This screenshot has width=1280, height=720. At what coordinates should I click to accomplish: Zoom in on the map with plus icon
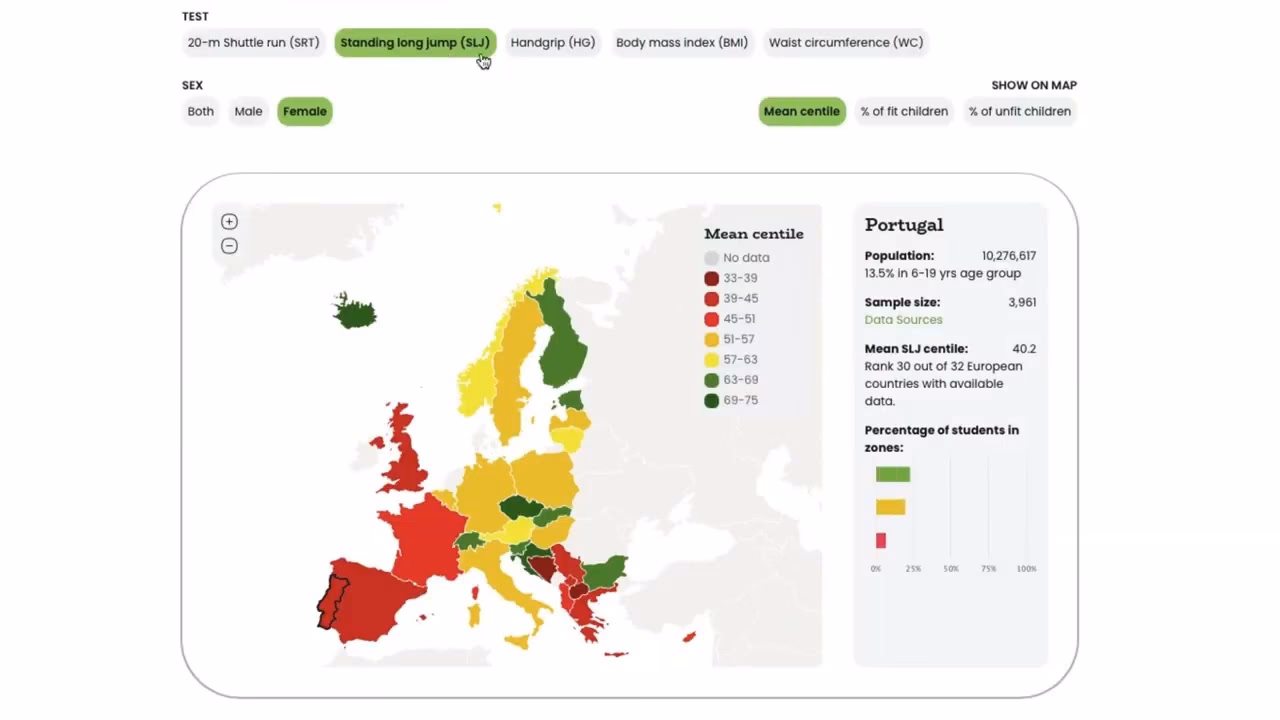click(229, 221)
